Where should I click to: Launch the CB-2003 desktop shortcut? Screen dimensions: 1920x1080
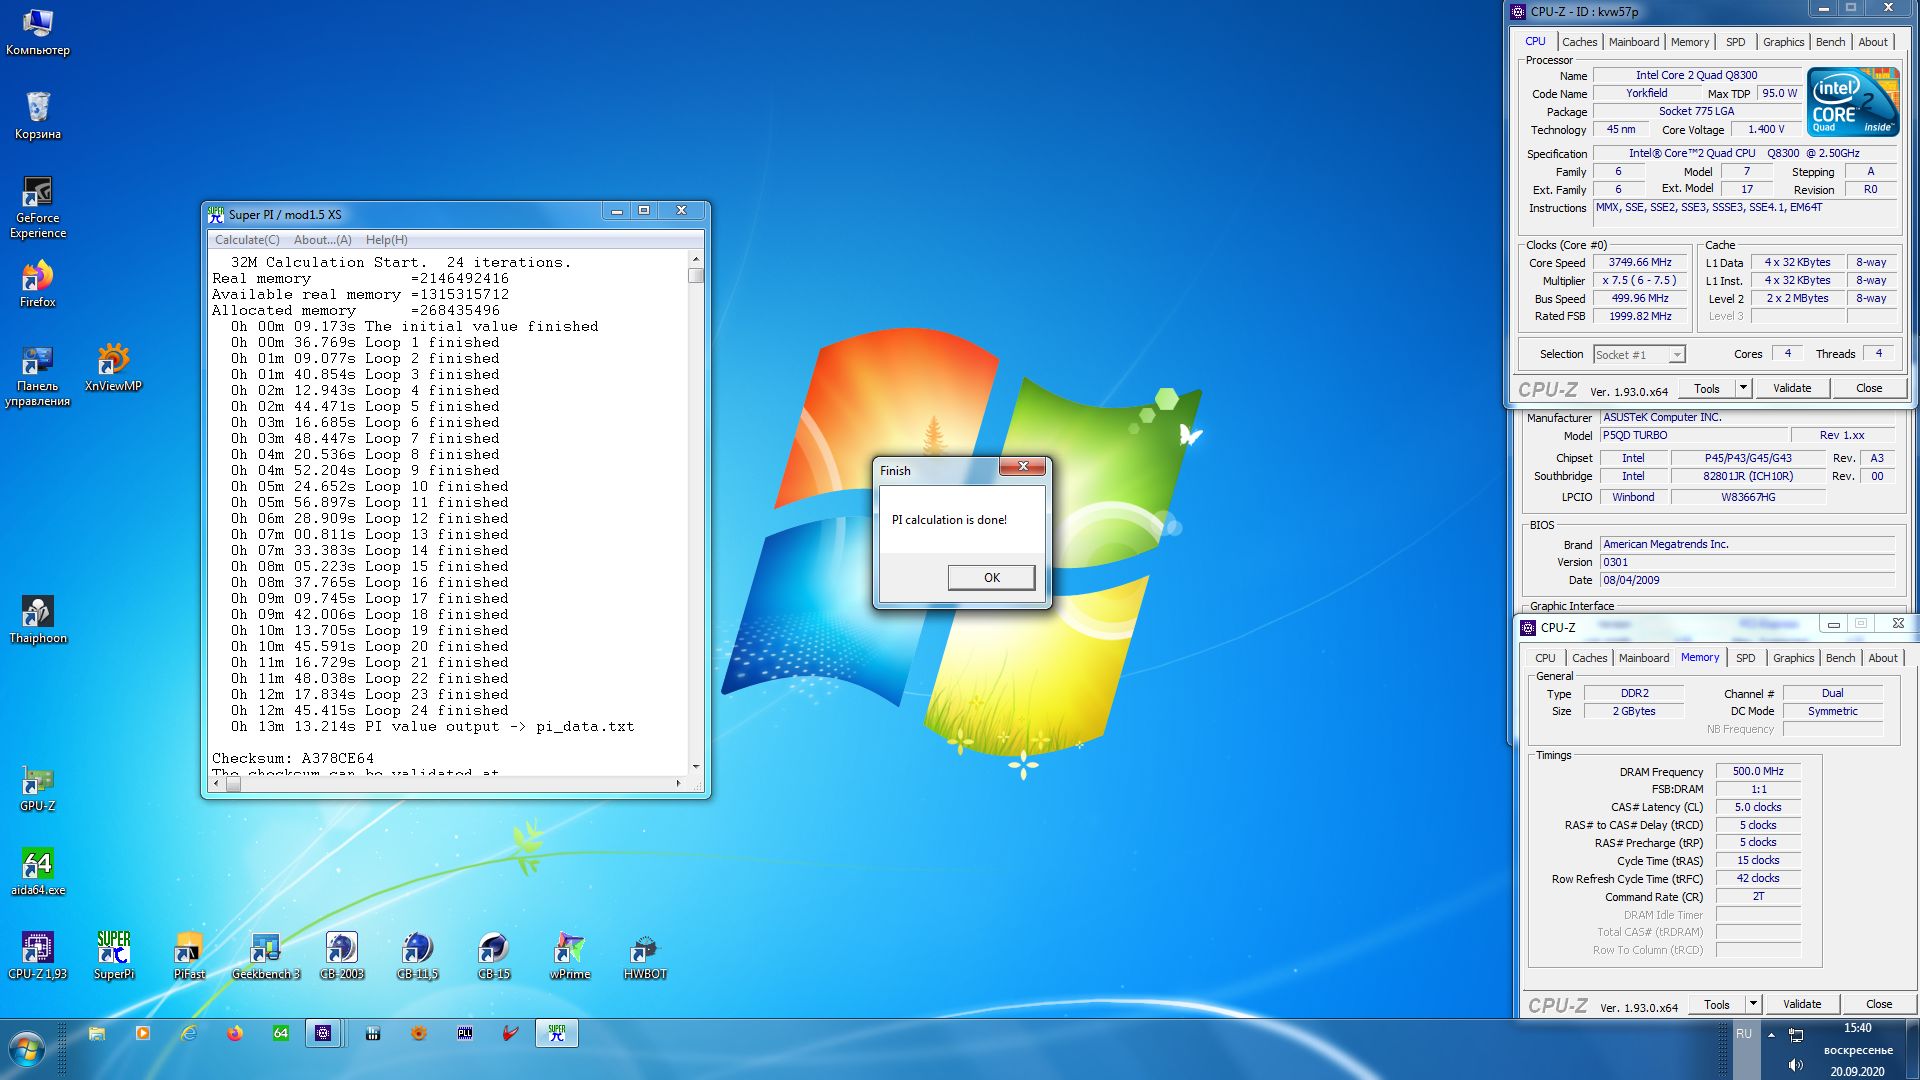click(x=342, y=955)
